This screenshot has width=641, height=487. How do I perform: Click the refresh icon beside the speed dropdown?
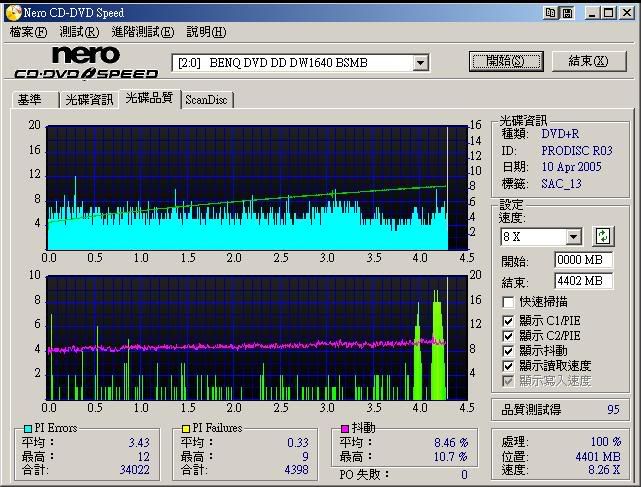point(603,236)
